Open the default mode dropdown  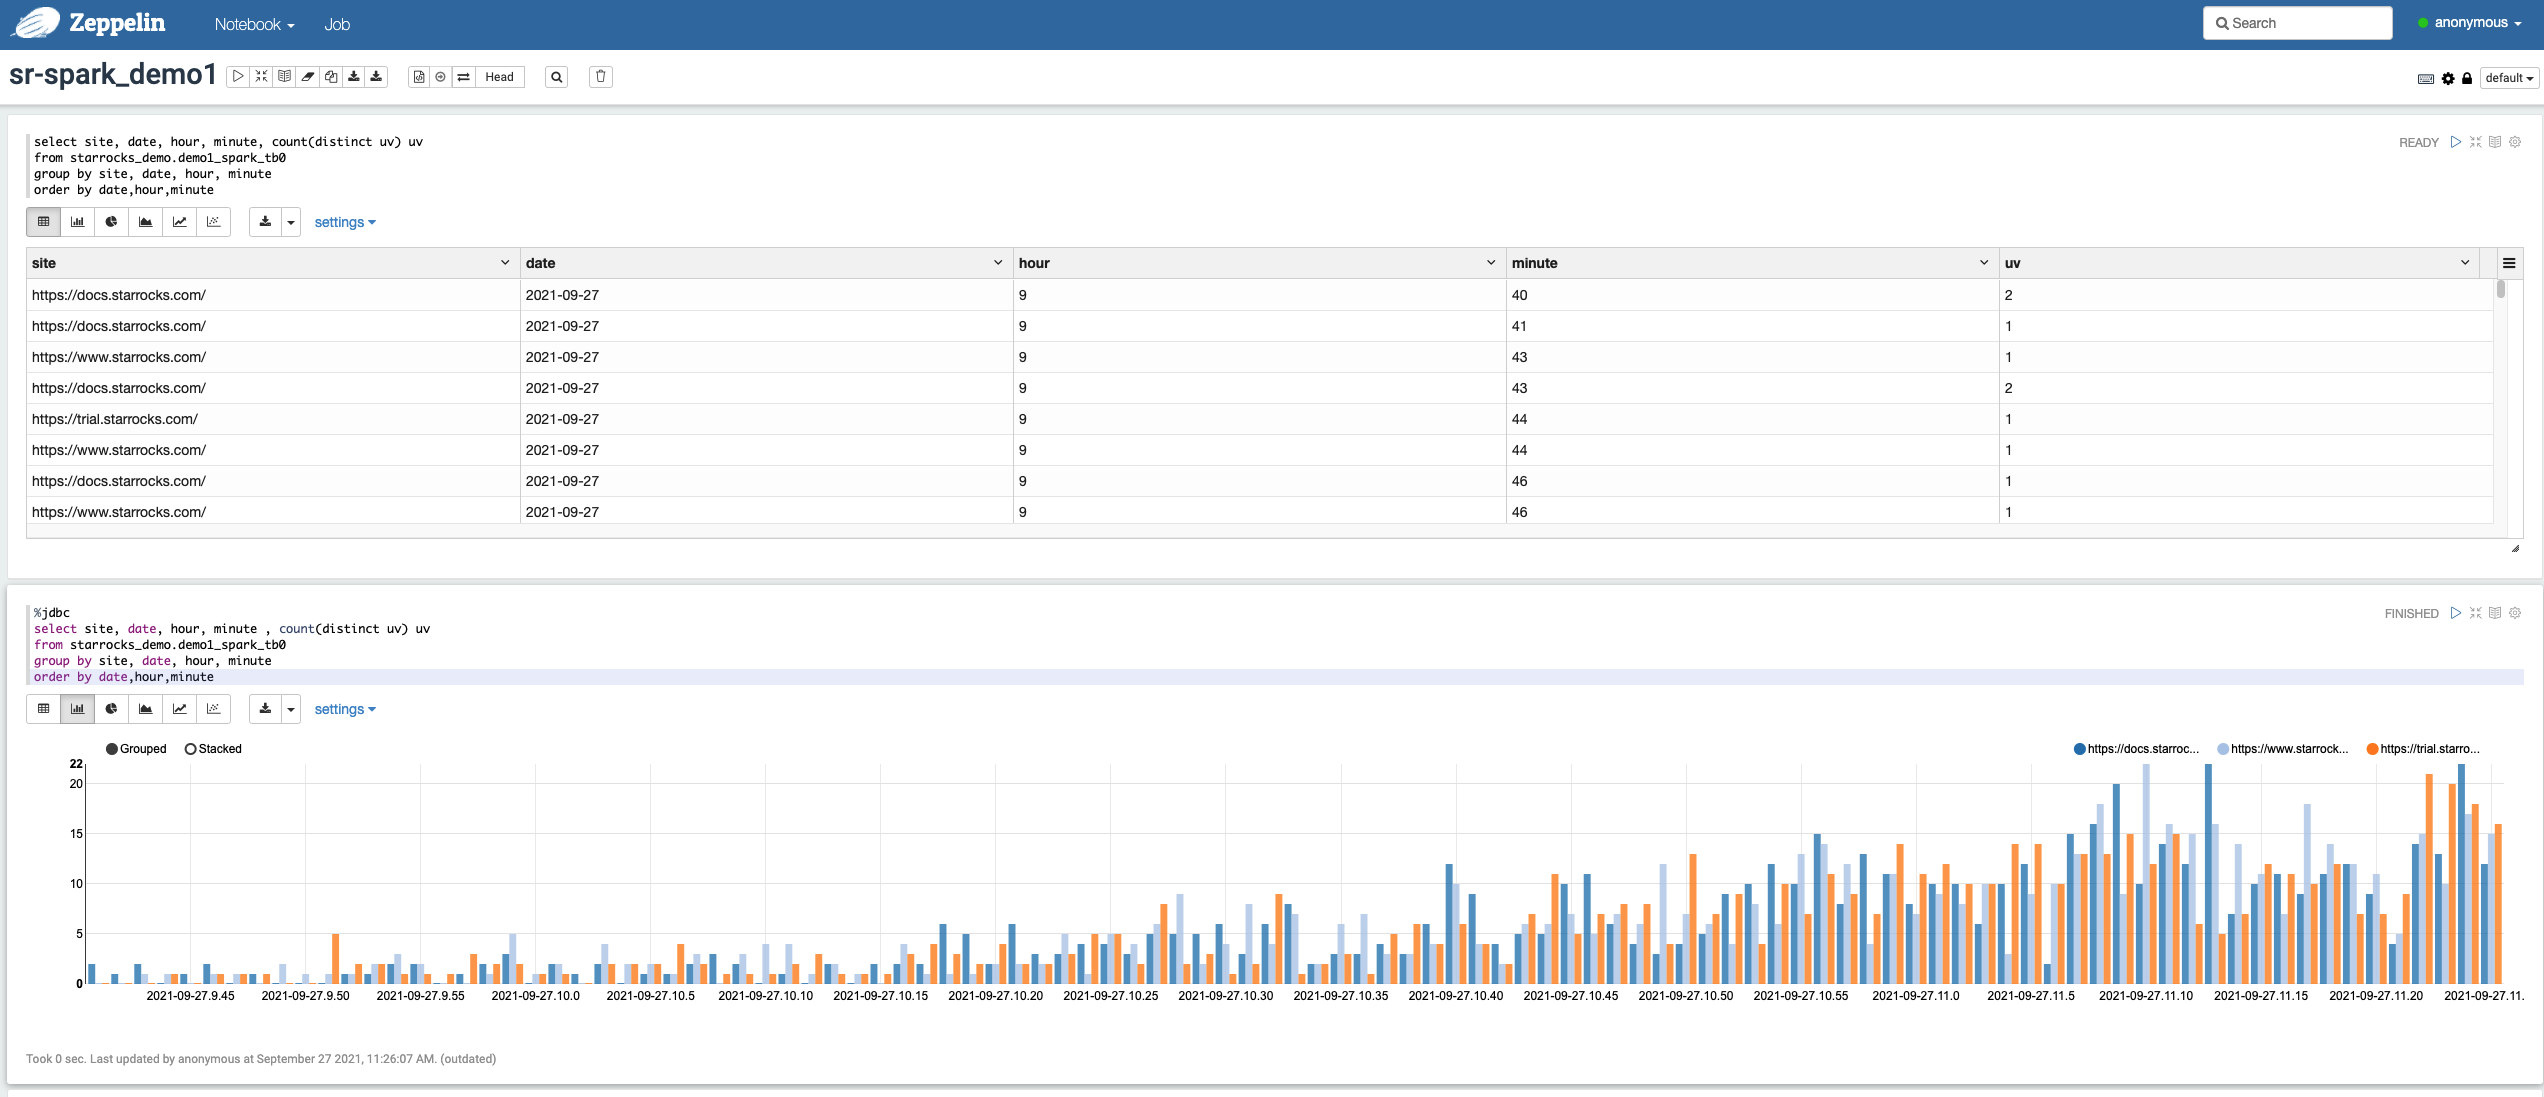tap(2509, 78)
